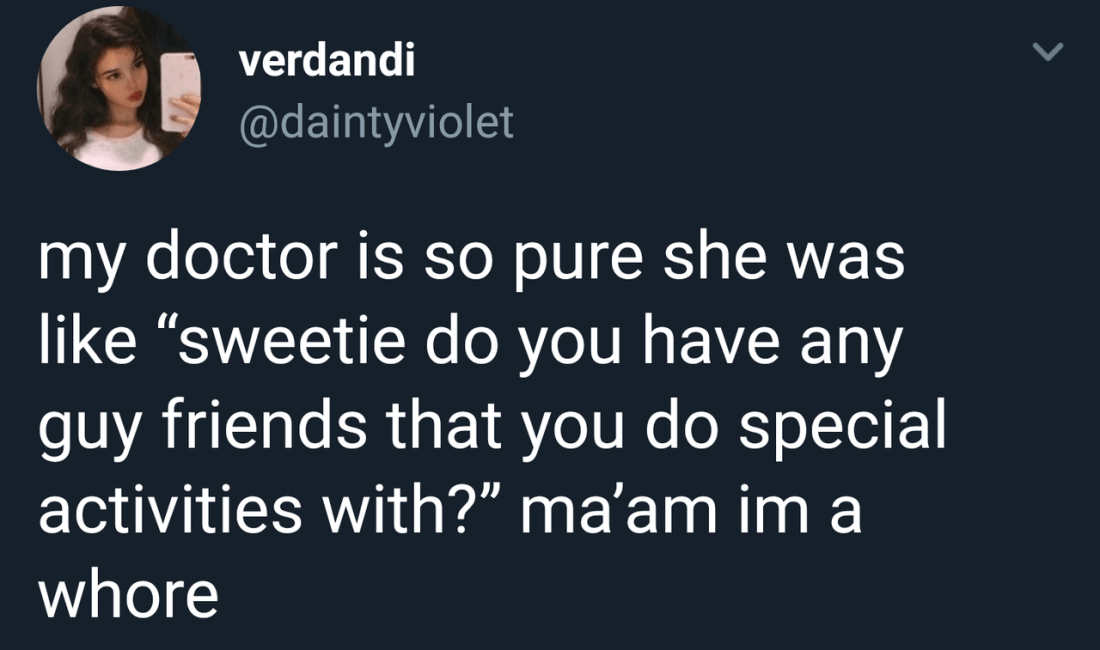Open the verdandi display name link
Viewport: 1100px width, 650px height.
pyautogui.click(x=327, y=62)
